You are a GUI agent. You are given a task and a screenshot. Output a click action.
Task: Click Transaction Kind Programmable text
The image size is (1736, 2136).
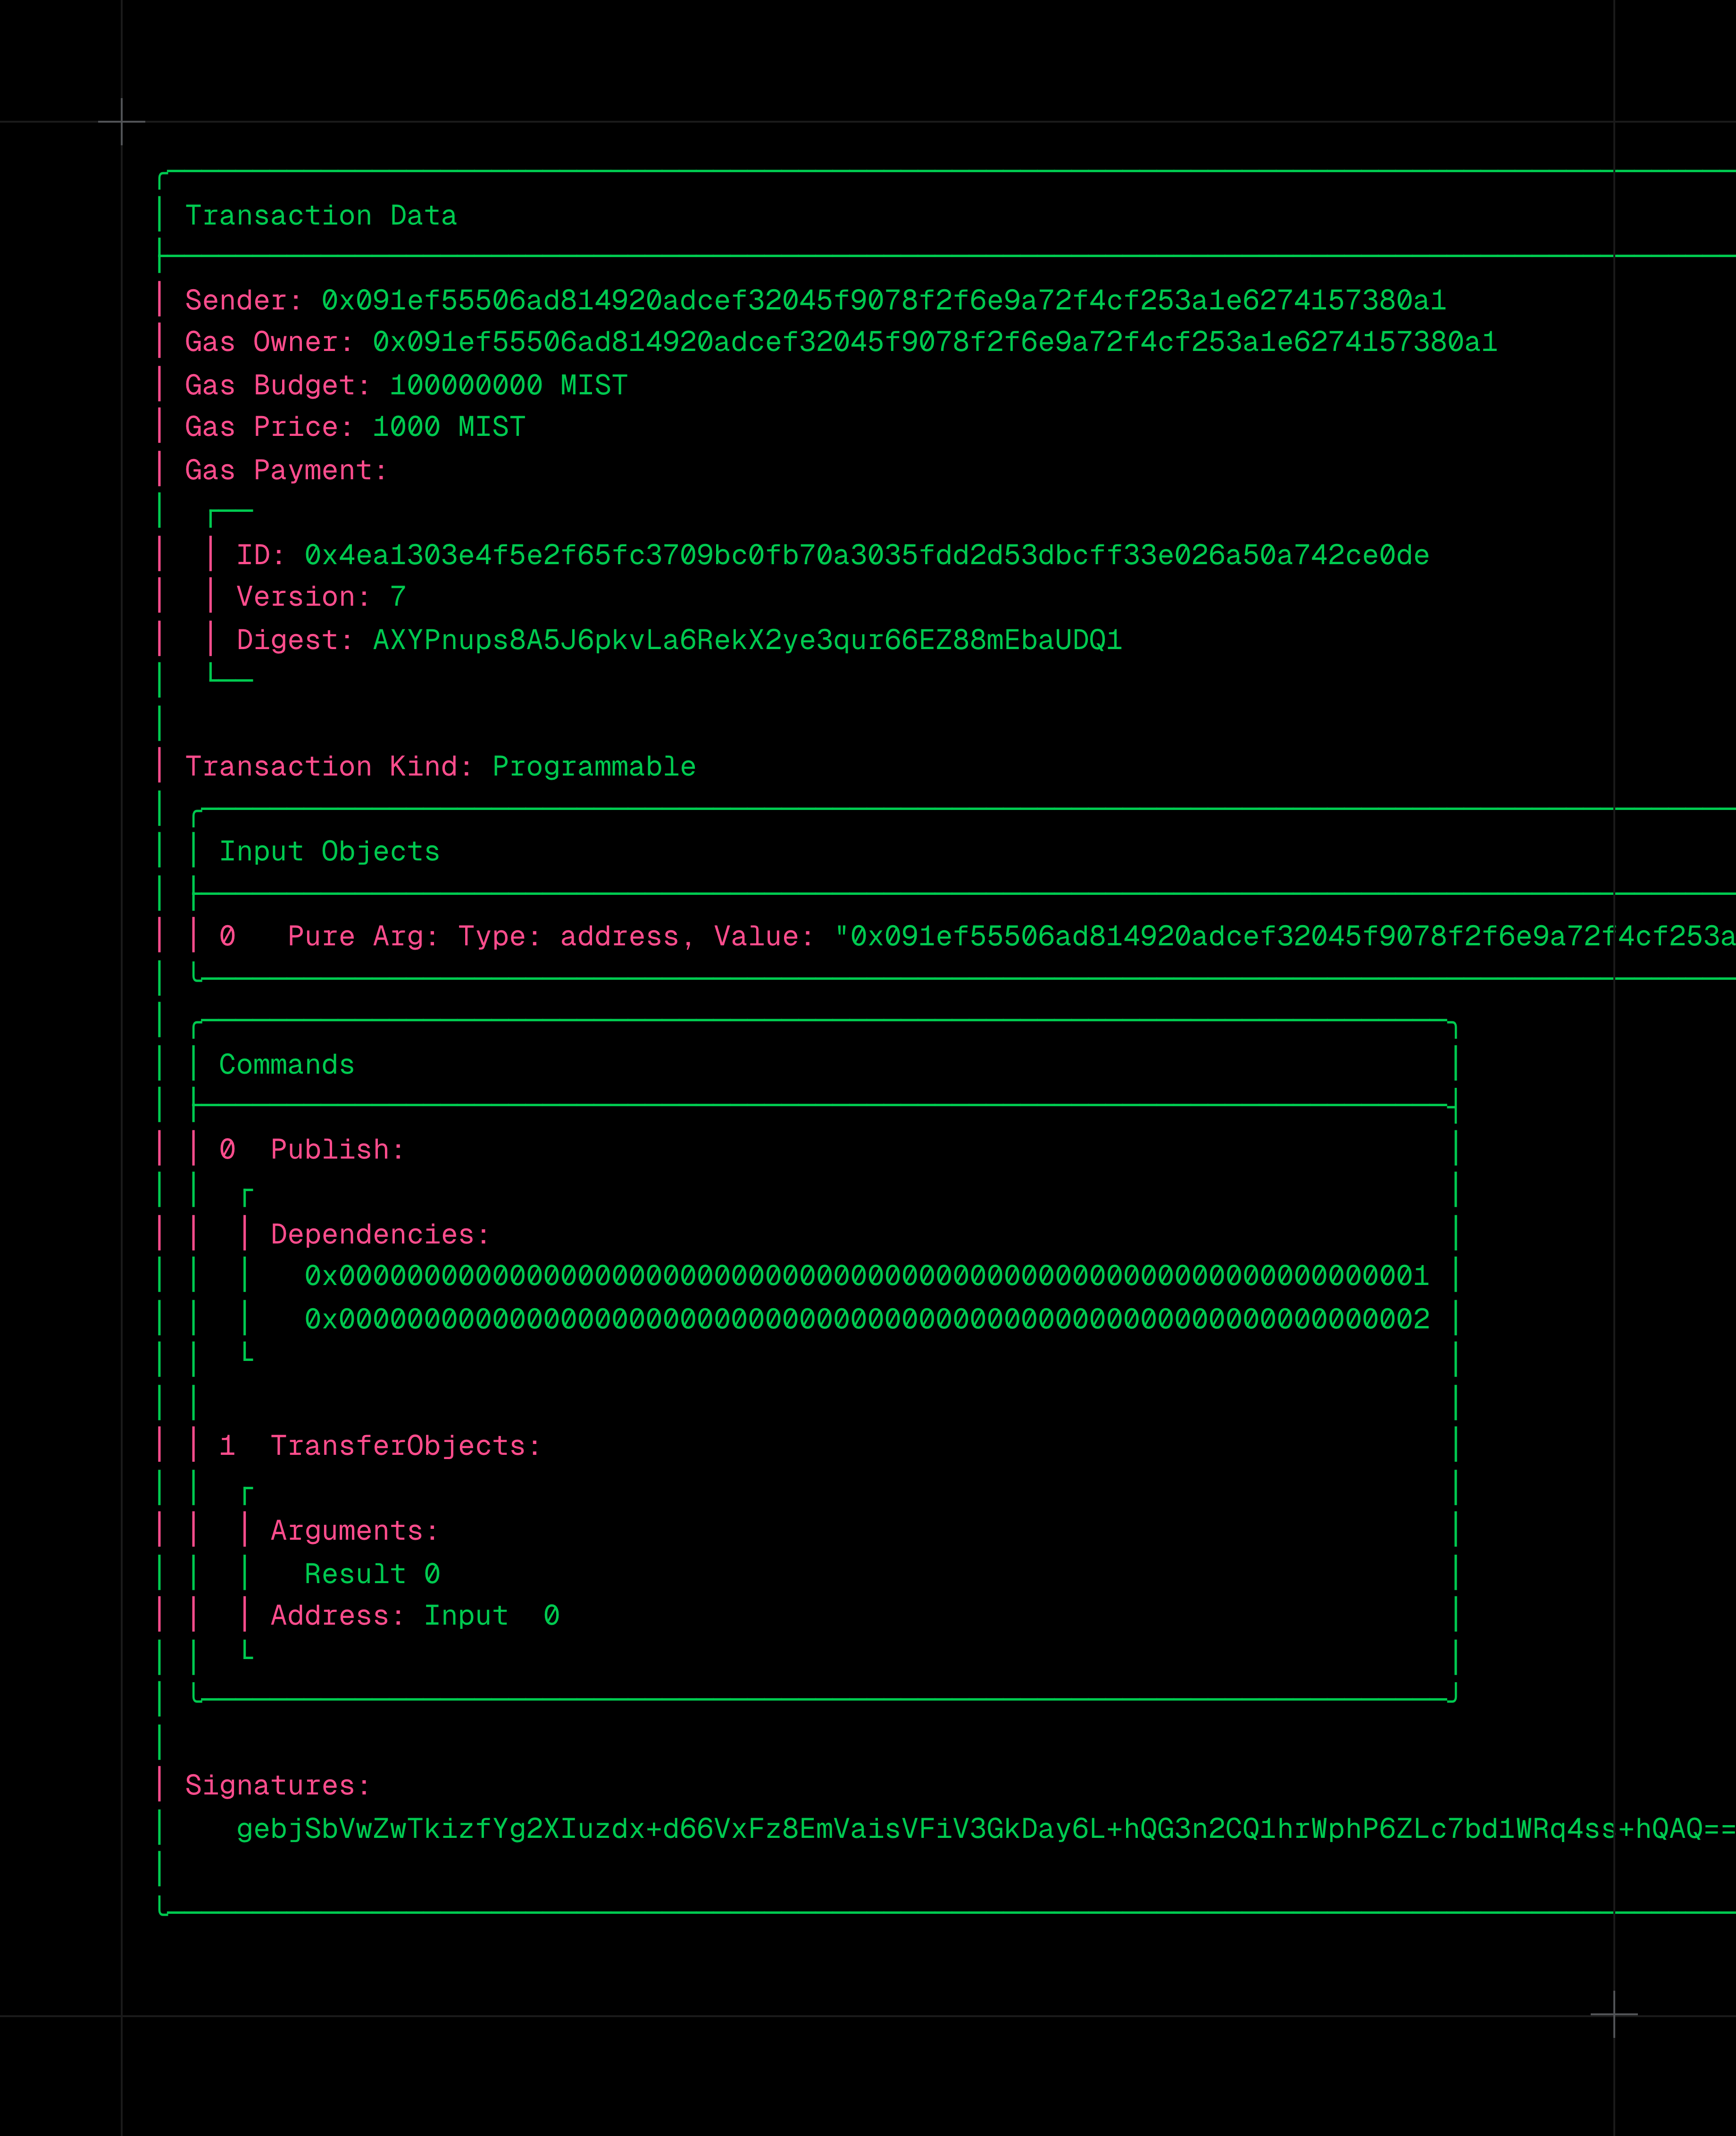click(x=593, y=767)
